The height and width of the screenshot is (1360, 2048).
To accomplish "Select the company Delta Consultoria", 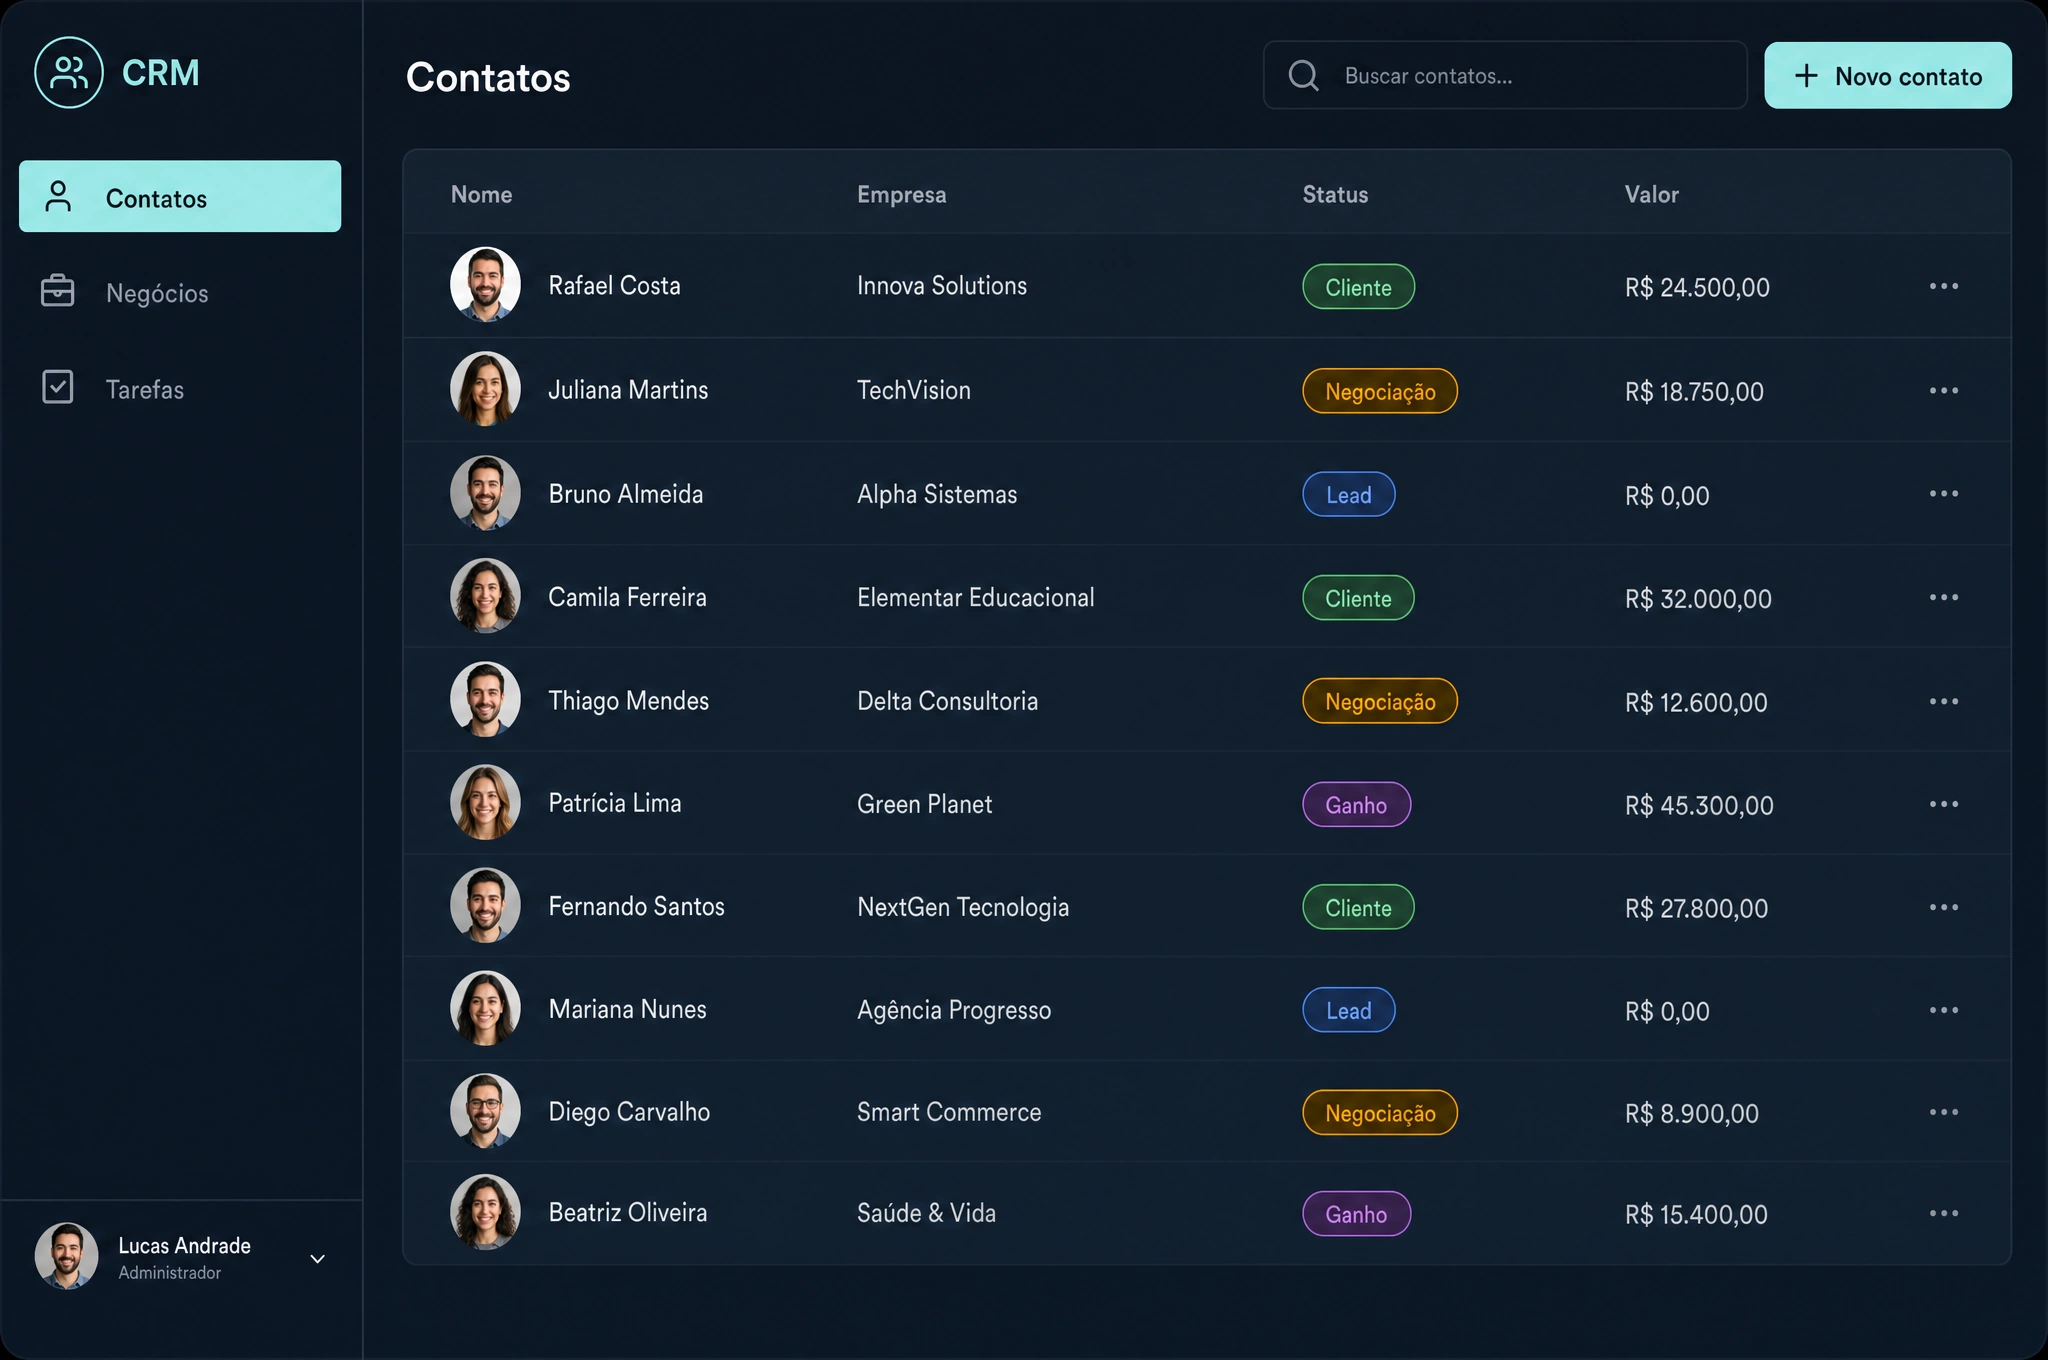I will coord(947,701).
